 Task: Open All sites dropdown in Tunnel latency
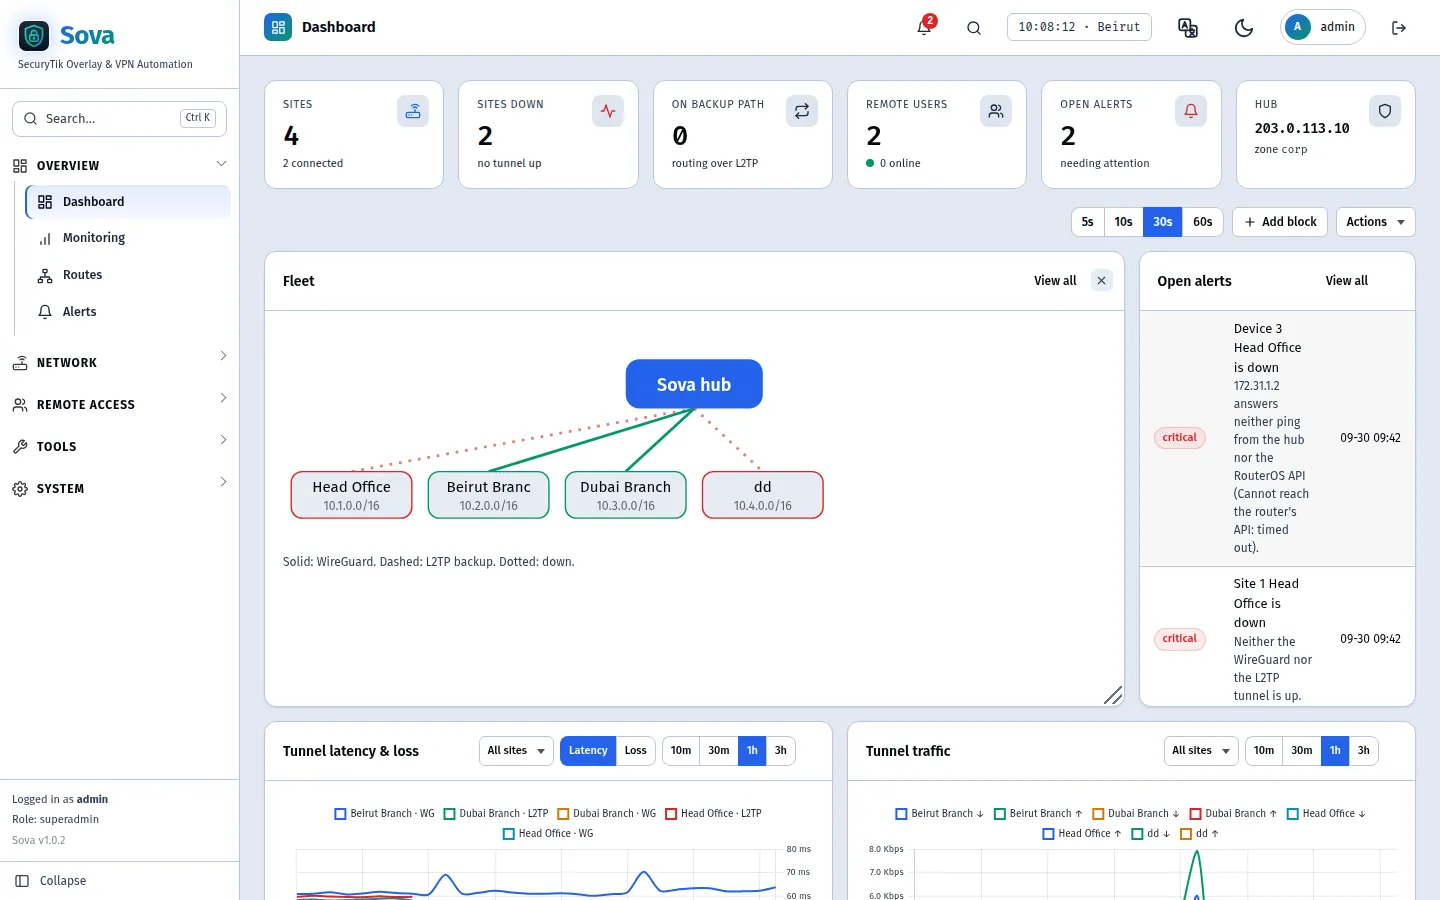[516, 751]
